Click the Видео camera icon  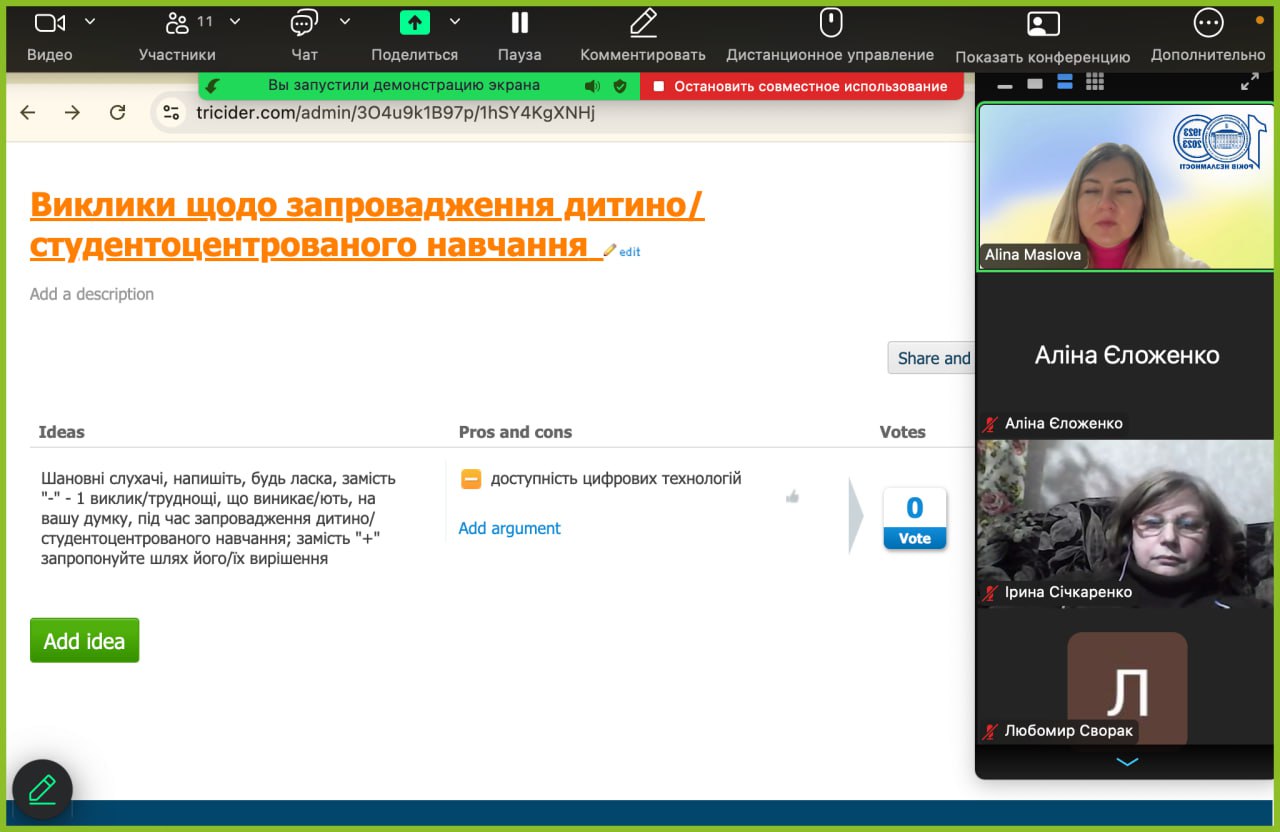50,22
